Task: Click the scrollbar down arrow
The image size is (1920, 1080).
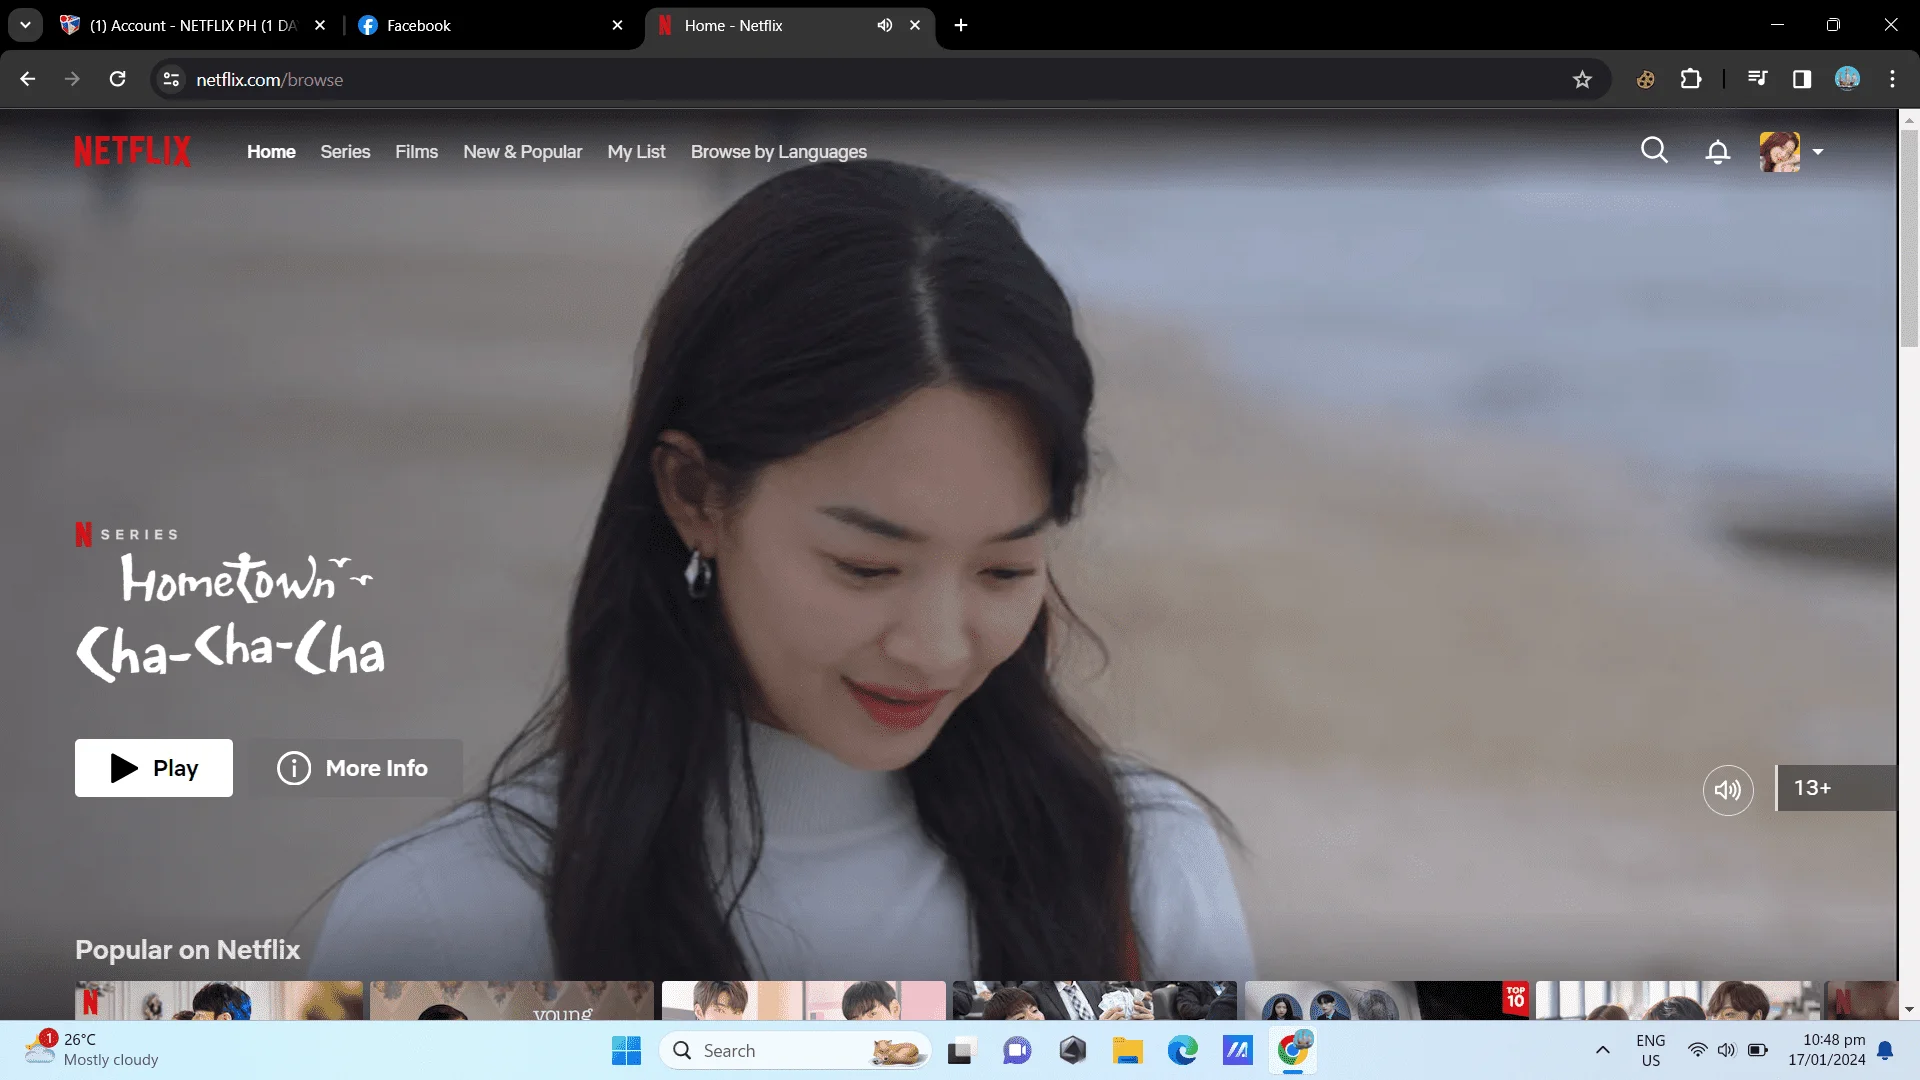Action: point(1909,1010)
